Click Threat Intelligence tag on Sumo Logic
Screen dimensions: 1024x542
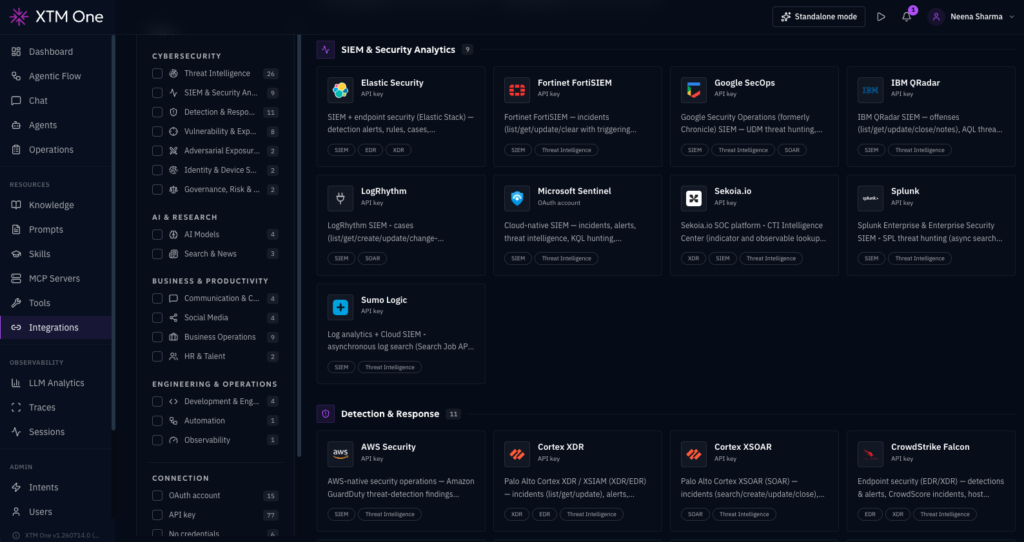coord(390,368)
